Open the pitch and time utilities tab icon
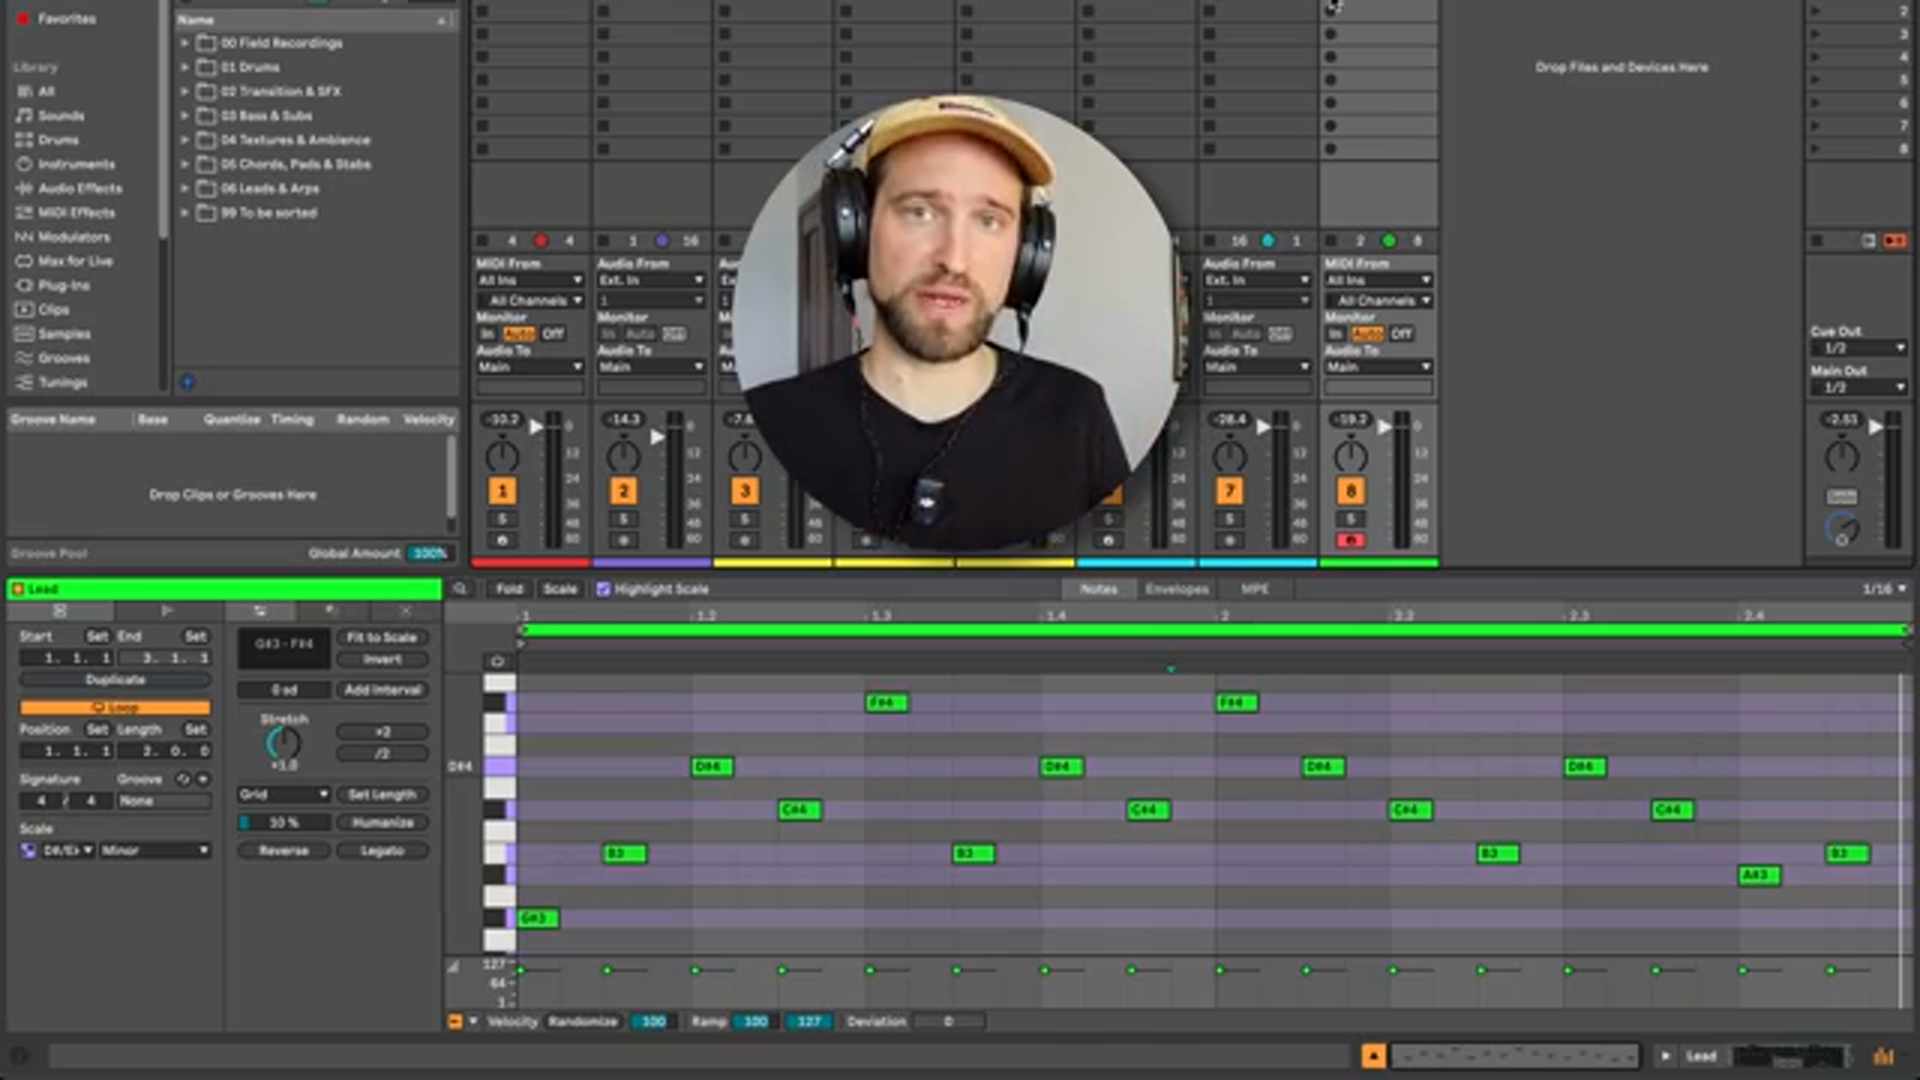 click(260, 611)
